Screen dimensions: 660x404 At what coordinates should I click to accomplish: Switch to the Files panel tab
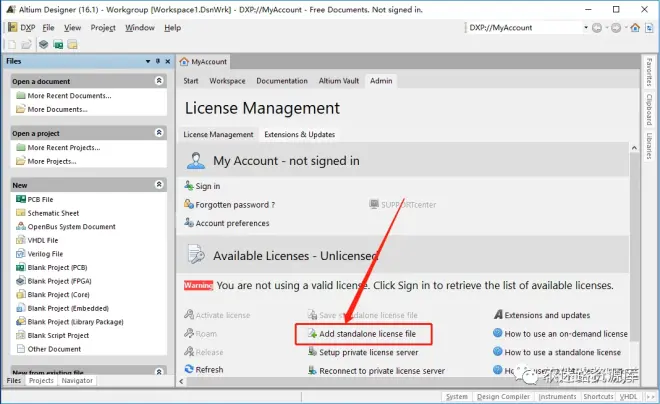[x=14, y=380]
